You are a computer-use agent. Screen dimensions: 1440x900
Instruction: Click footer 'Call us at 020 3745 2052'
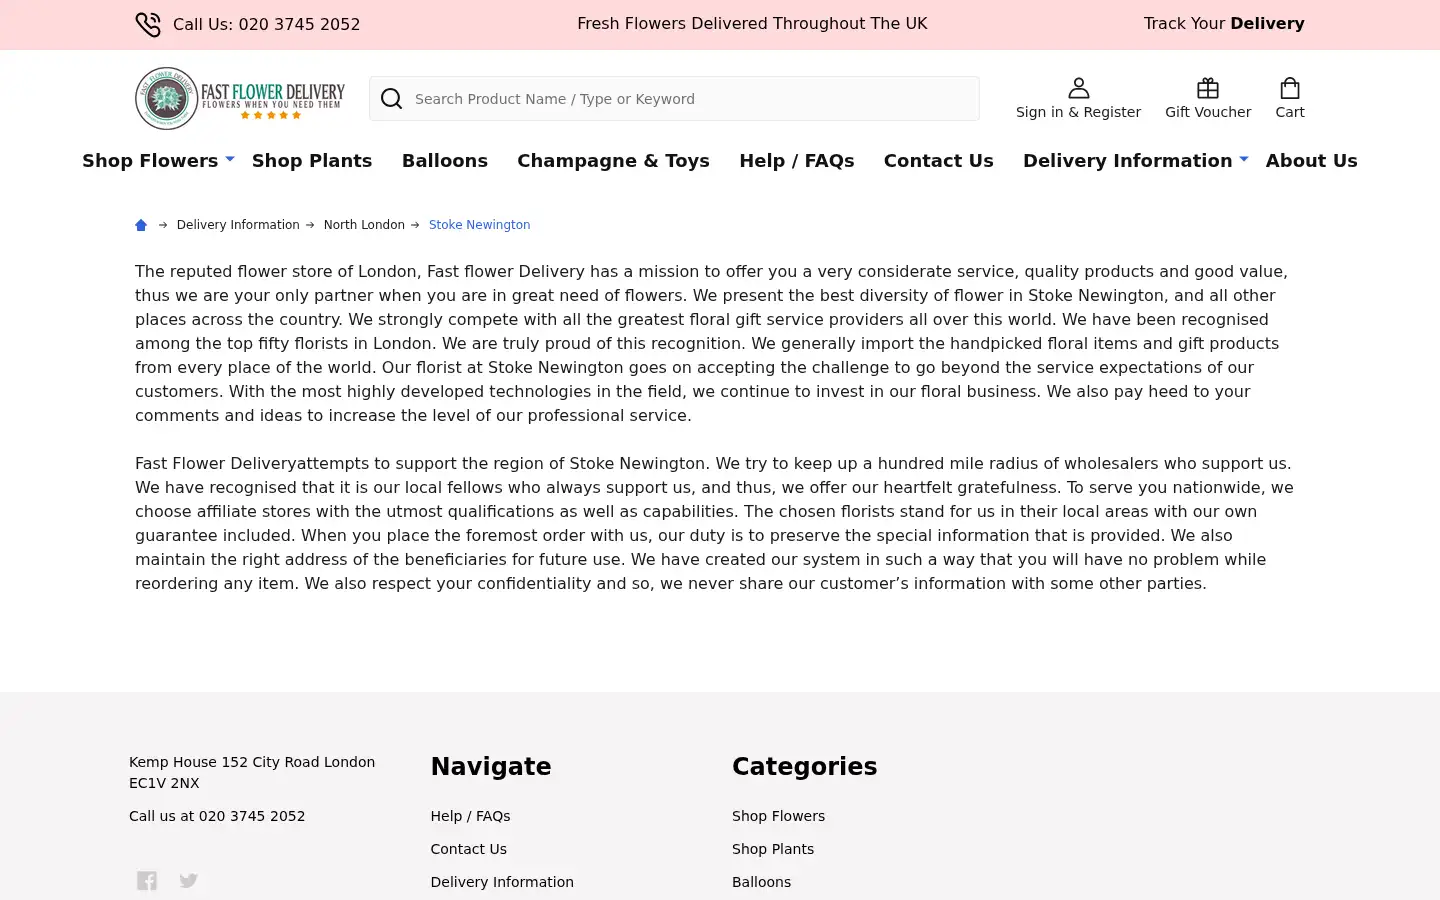(217, 816)
